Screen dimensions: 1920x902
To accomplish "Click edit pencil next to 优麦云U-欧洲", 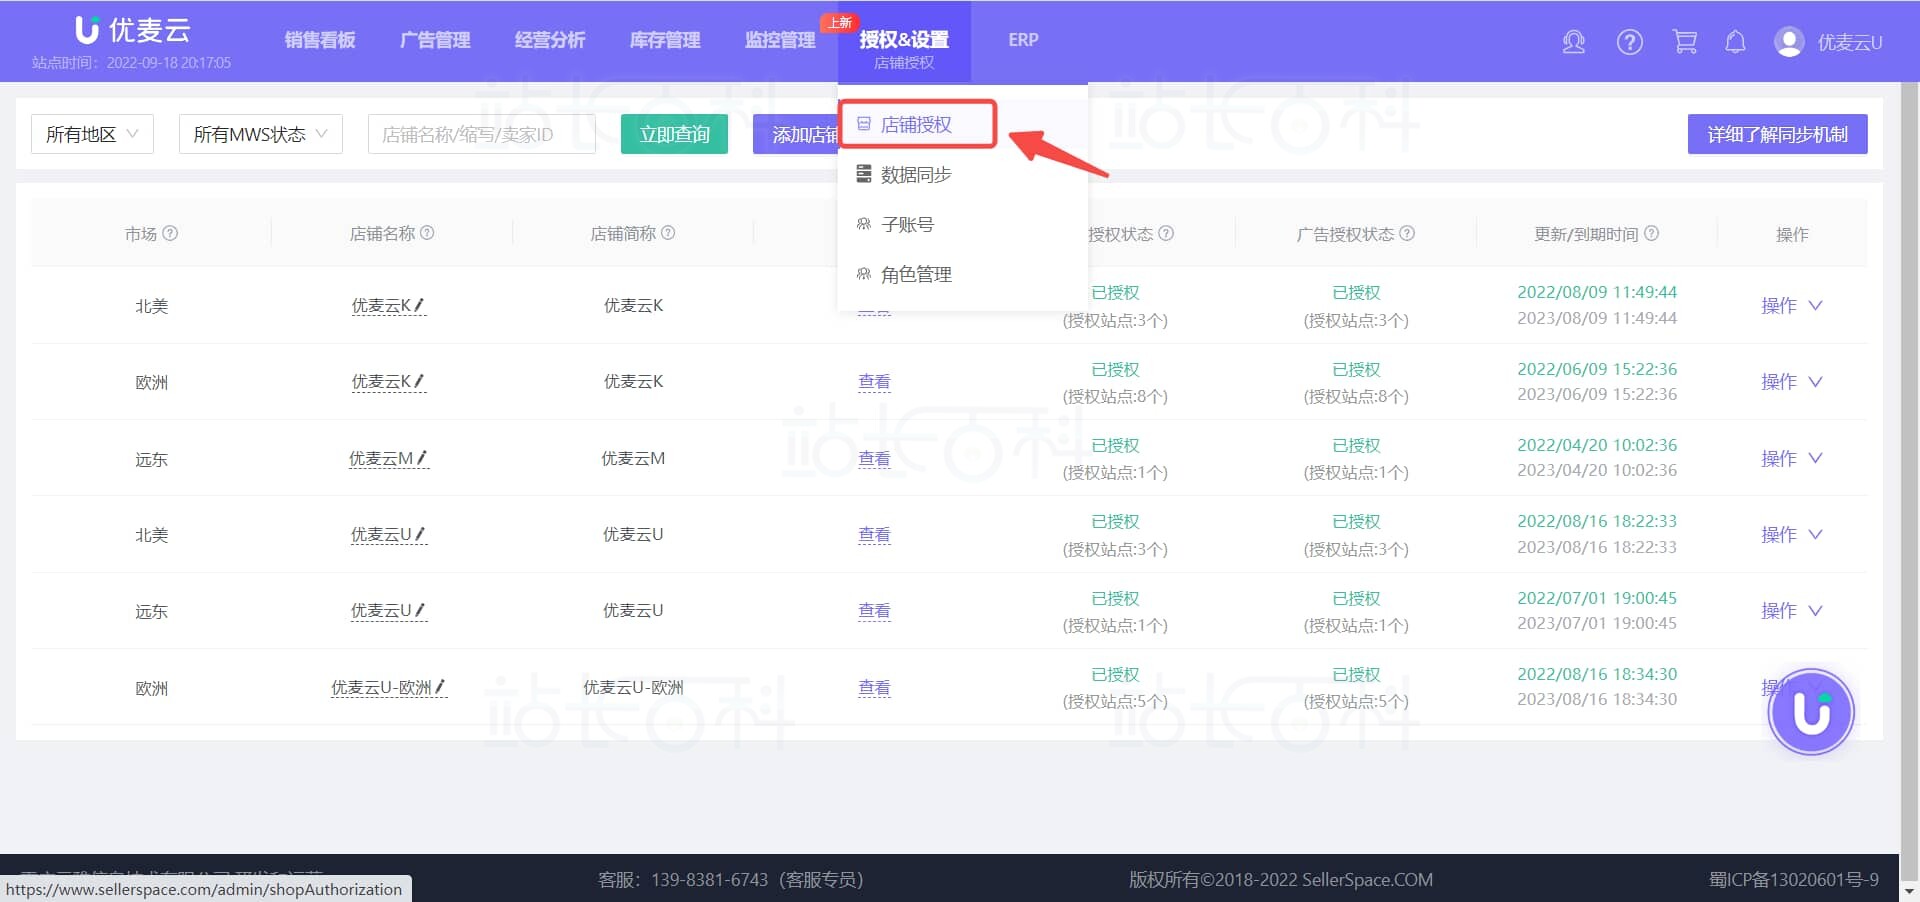I will click(440, 687).
